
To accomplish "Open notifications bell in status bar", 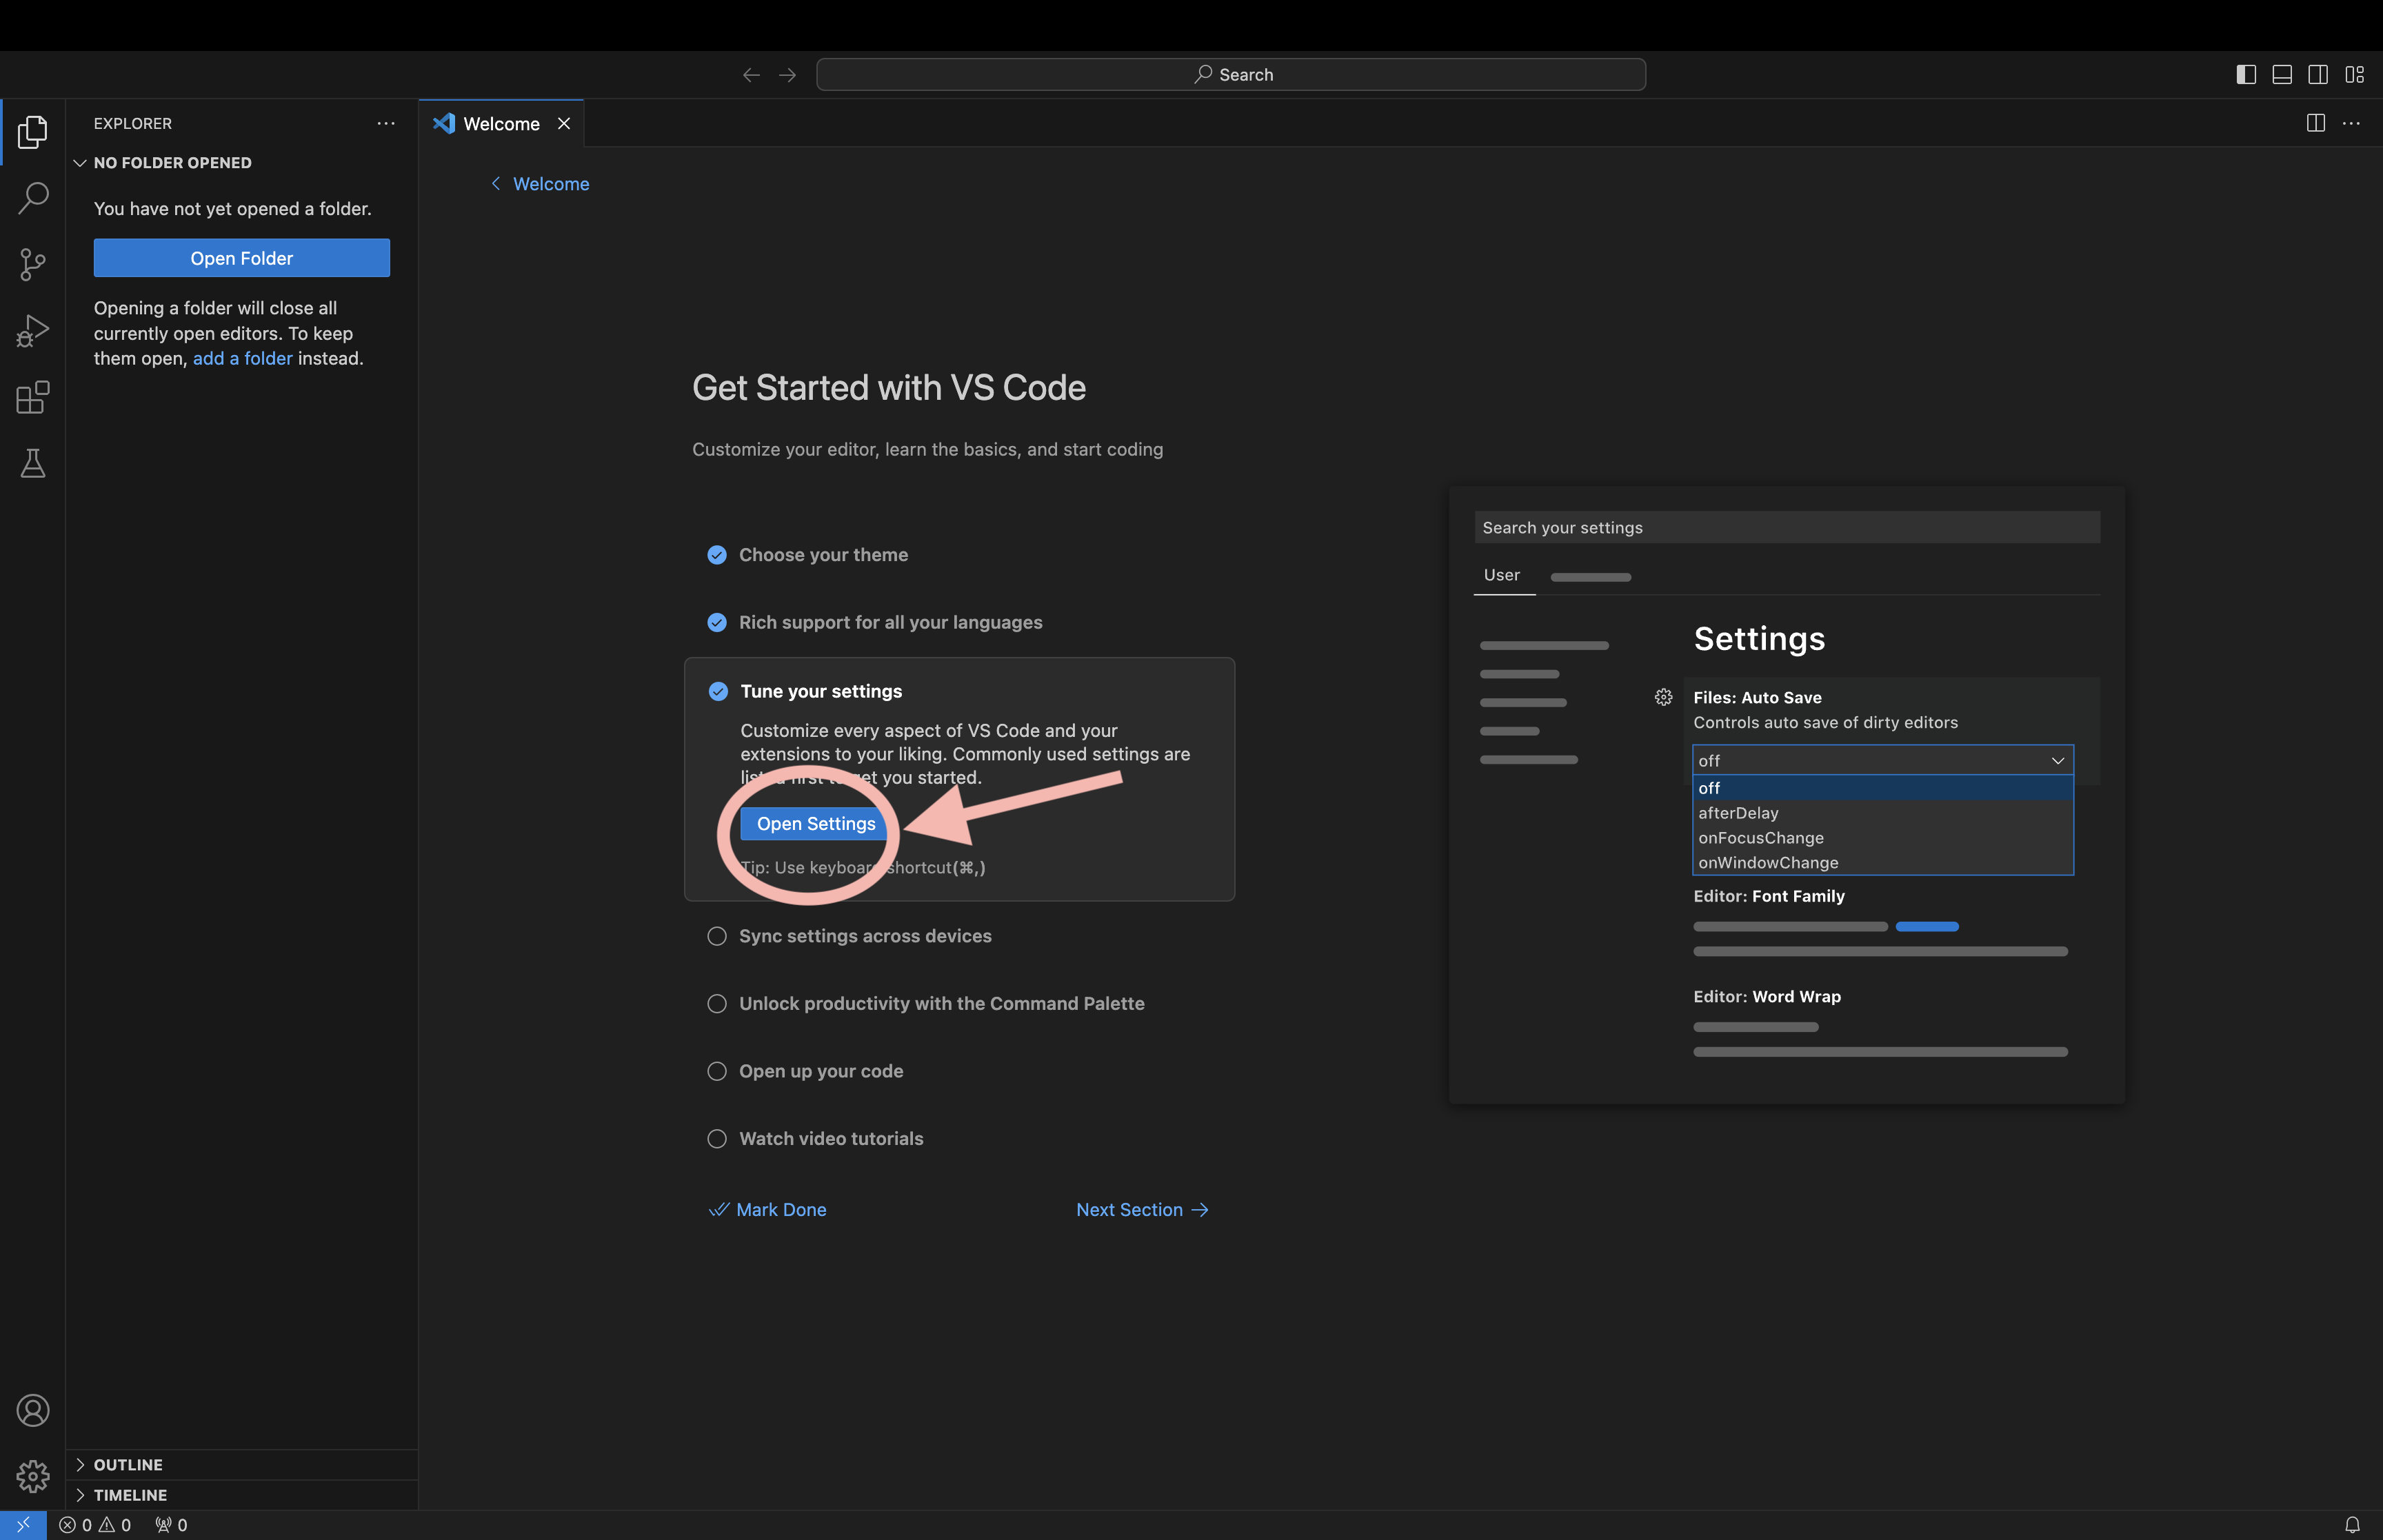I will (2352, 1525).
